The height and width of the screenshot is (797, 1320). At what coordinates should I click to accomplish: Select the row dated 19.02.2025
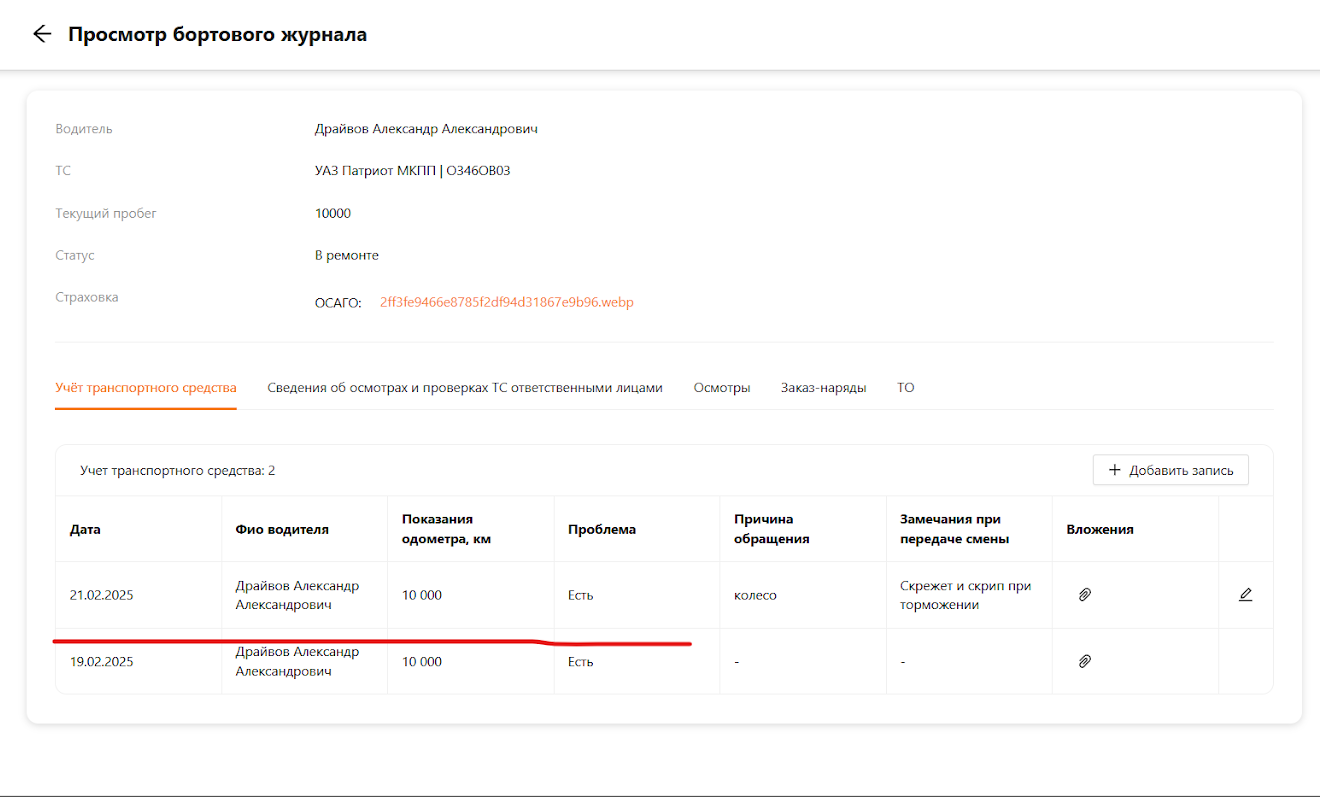664,661
